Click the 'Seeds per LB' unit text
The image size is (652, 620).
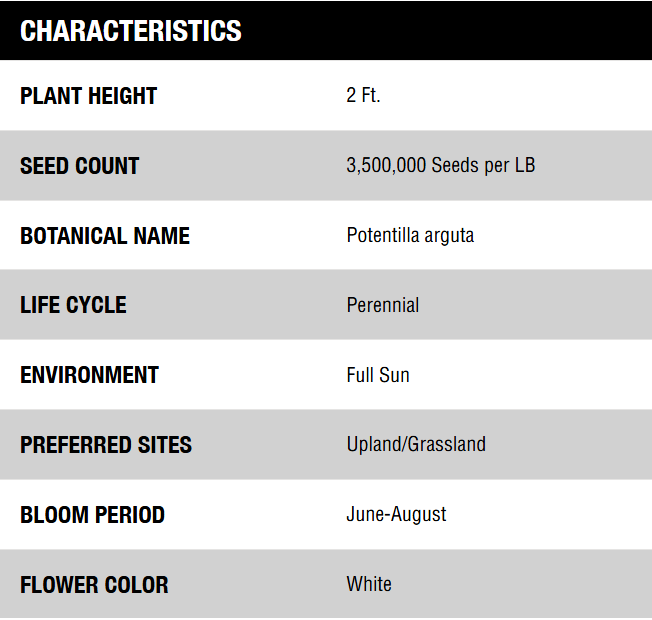(x=483, y=166)
